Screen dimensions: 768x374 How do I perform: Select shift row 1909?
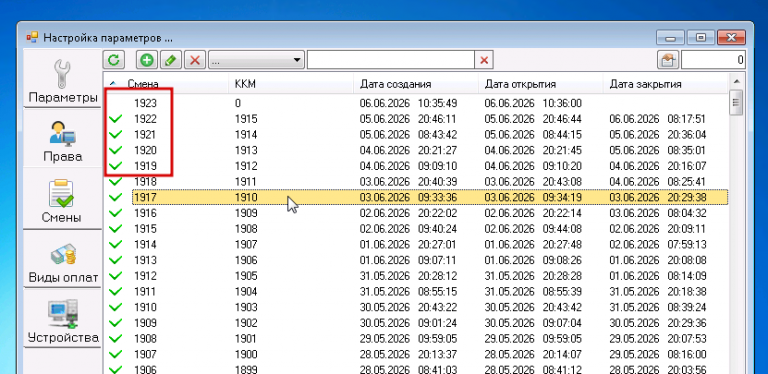pyautogui.click(x=416, y=323)
